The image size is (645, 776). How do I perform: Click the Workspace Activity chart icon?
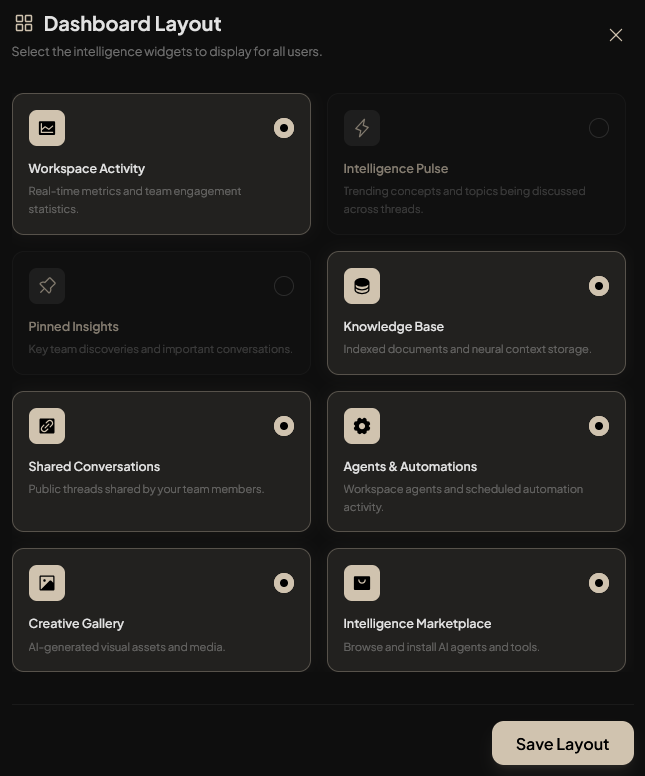[x=47, y=128]
